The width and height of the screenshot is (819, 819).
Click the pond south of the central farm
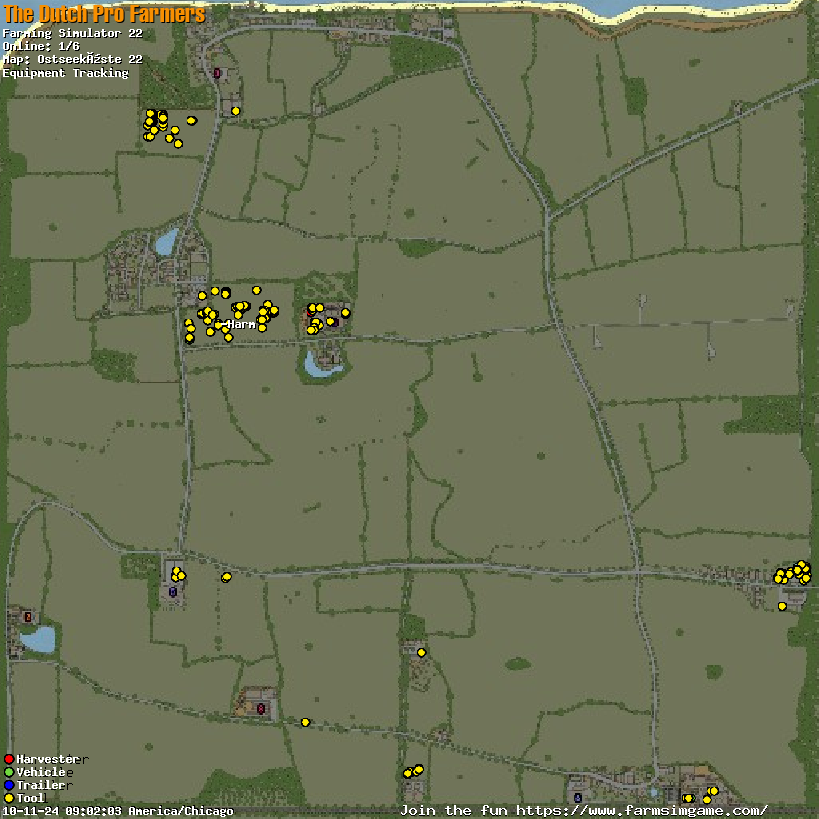[322, 364]
